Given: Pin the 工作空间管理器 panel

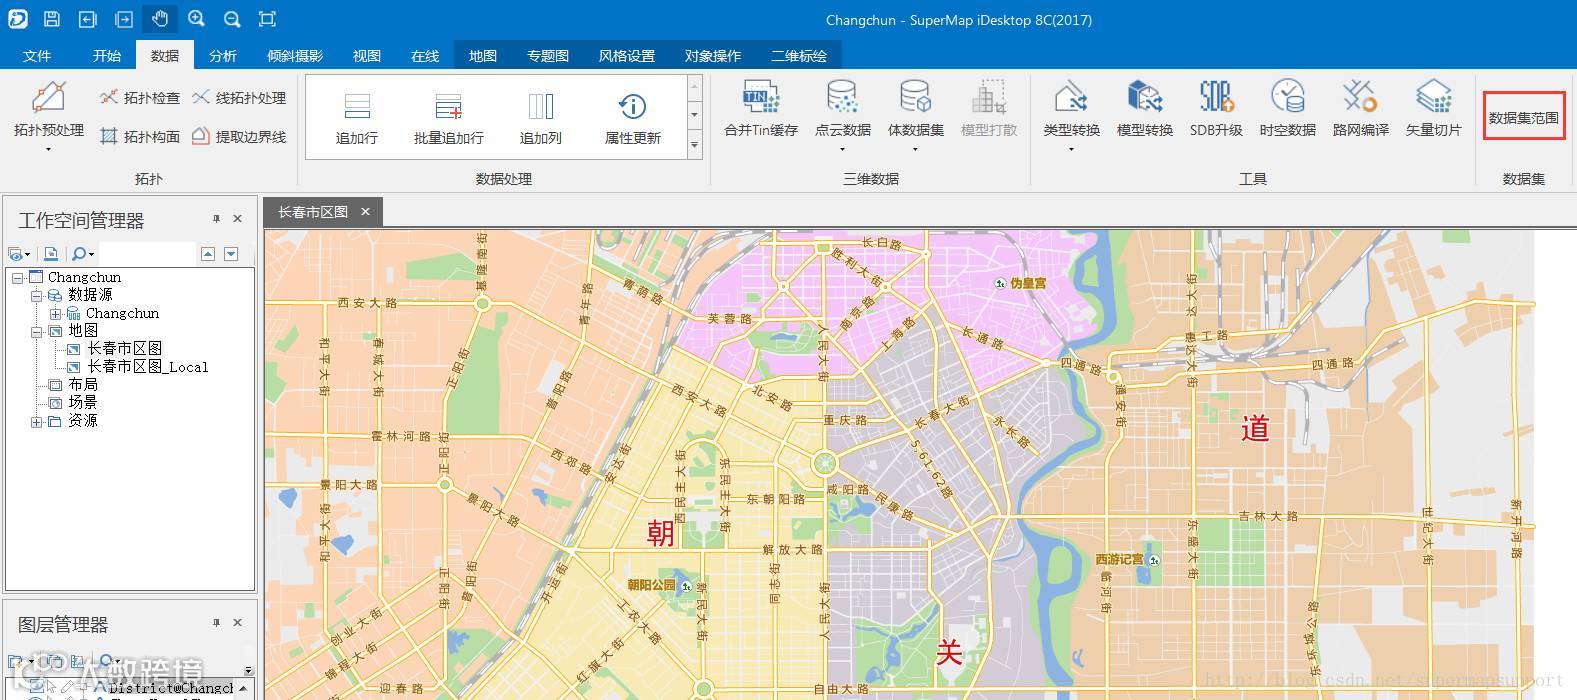Looking at the screenshot, I should click(x=216, y=218).
